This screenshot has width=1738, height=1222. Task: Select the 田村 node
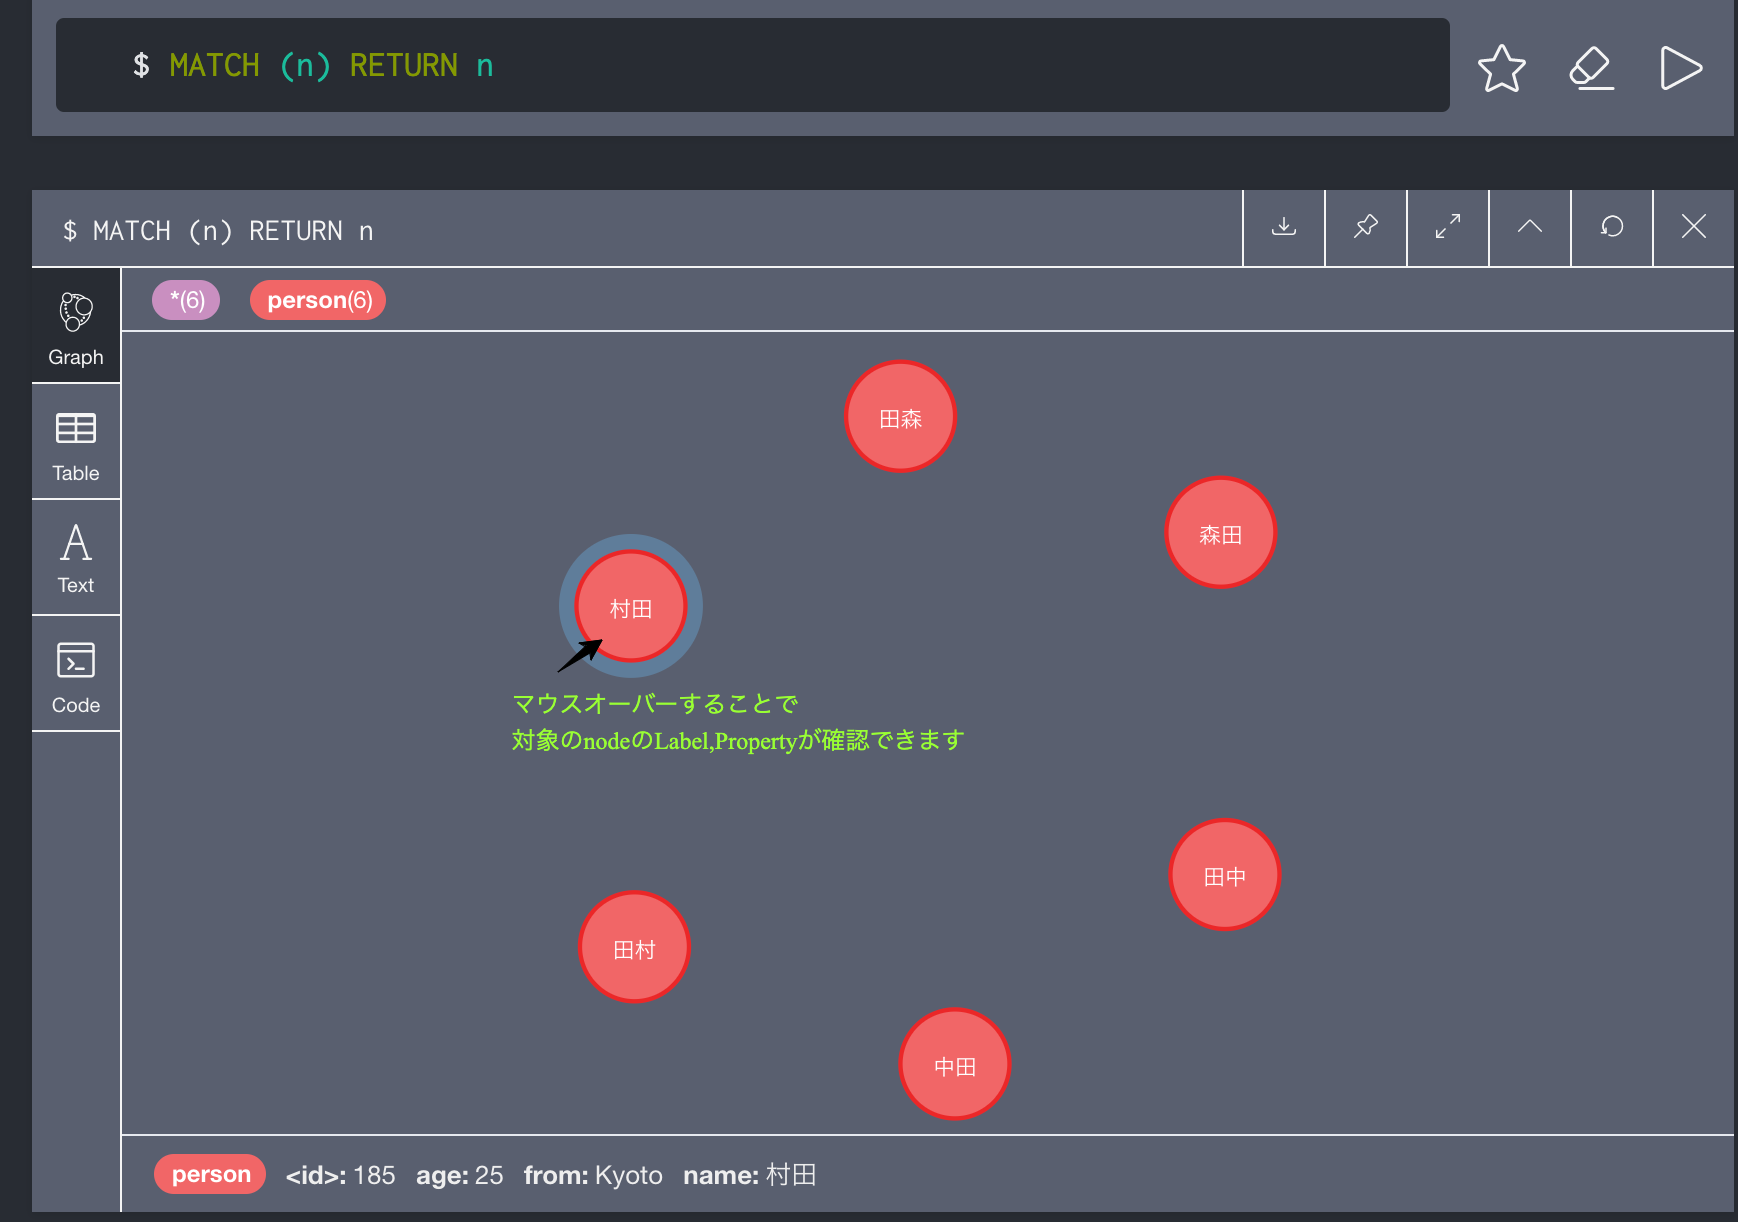point(635,947)
